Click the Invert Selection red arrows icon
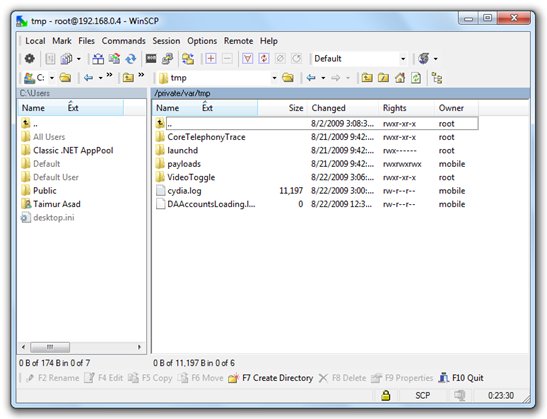This screenshot has height=419, width=547. click(x=264, y=59)
